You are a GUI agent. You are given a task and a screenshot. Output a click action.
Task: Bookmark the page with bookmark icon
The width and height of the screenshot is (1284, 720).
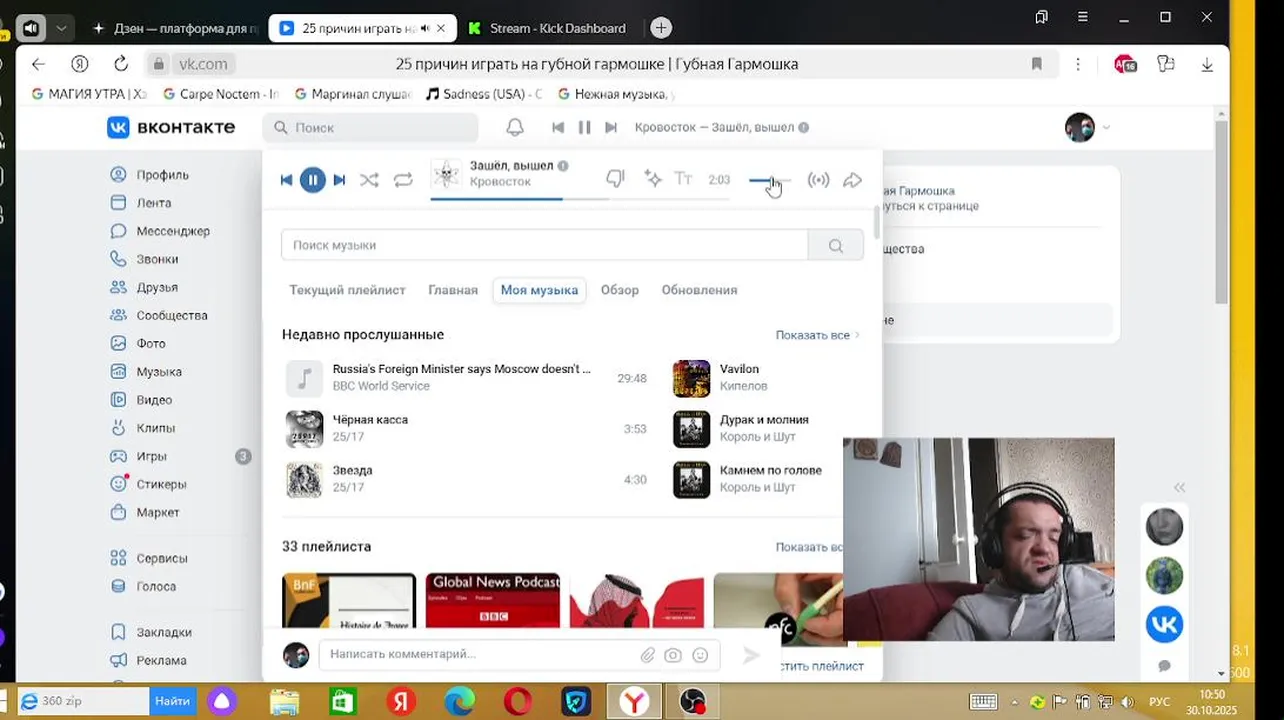click(x=1037, y=64)
